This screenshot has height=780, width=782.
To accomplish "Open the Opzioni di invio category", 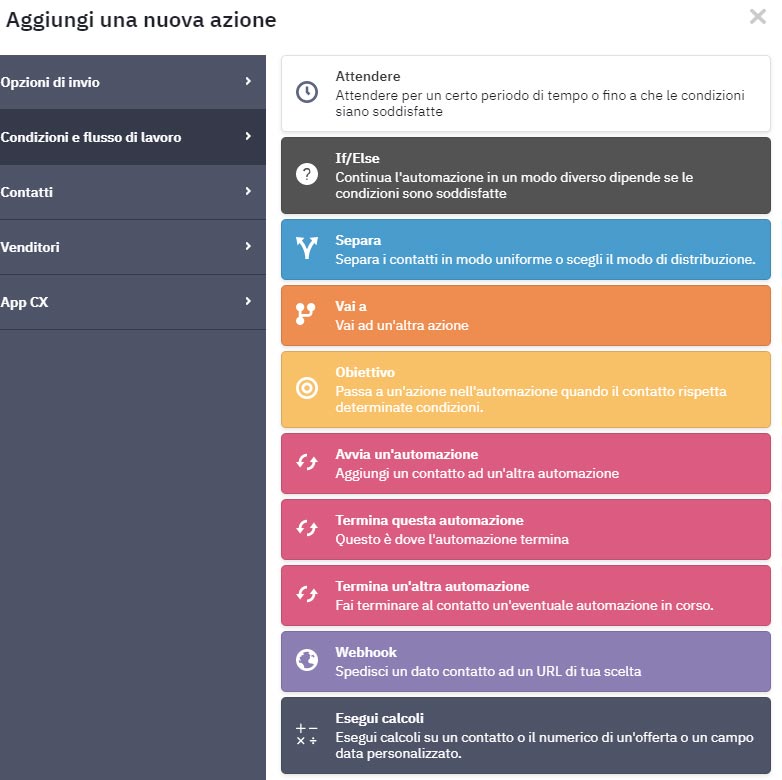I will tap(133, 82).
